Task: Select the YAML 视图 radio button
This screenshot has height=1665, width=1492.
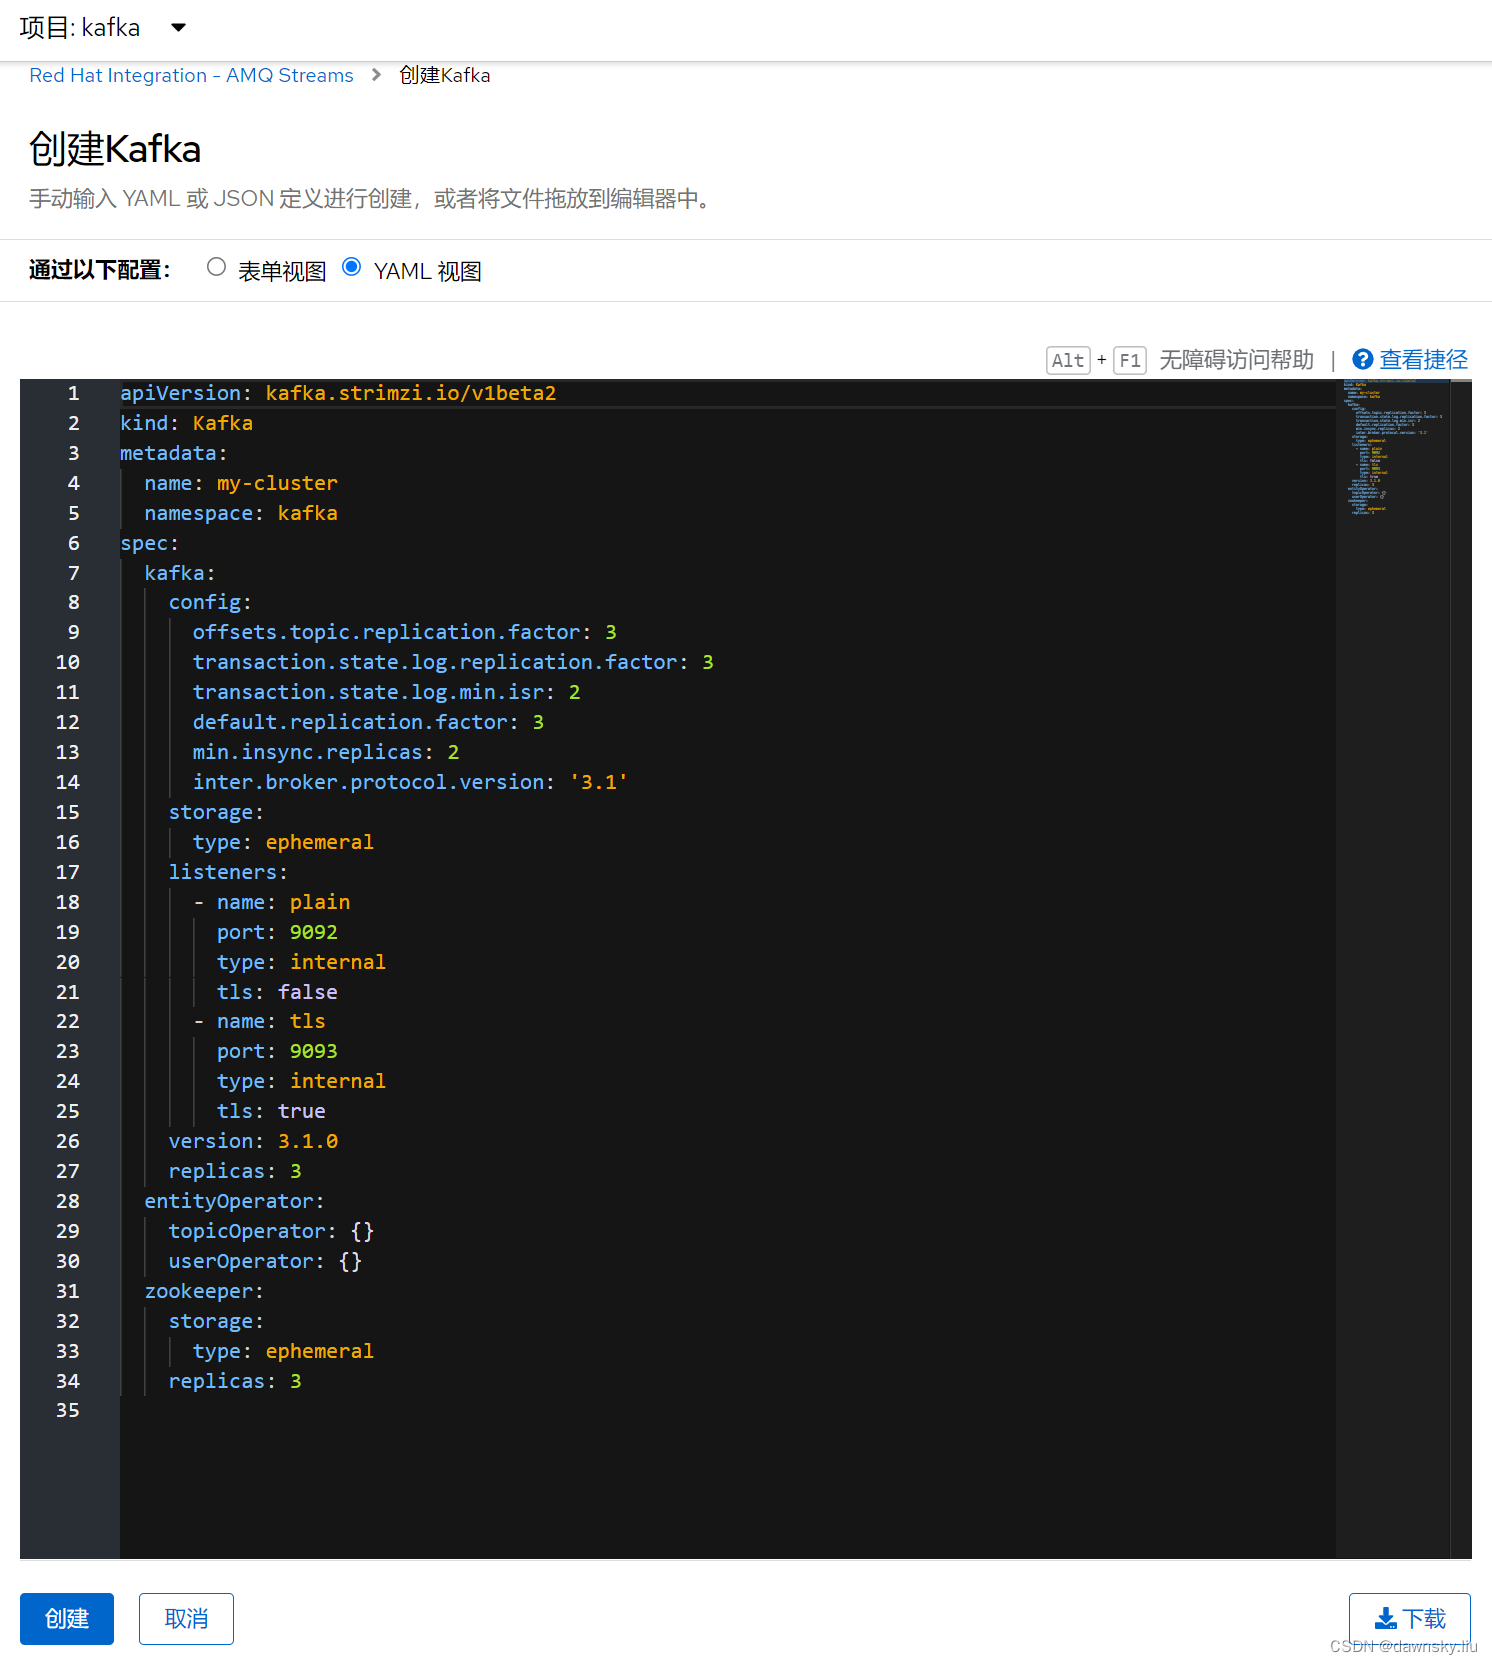Action: click(x=351, y=267)
